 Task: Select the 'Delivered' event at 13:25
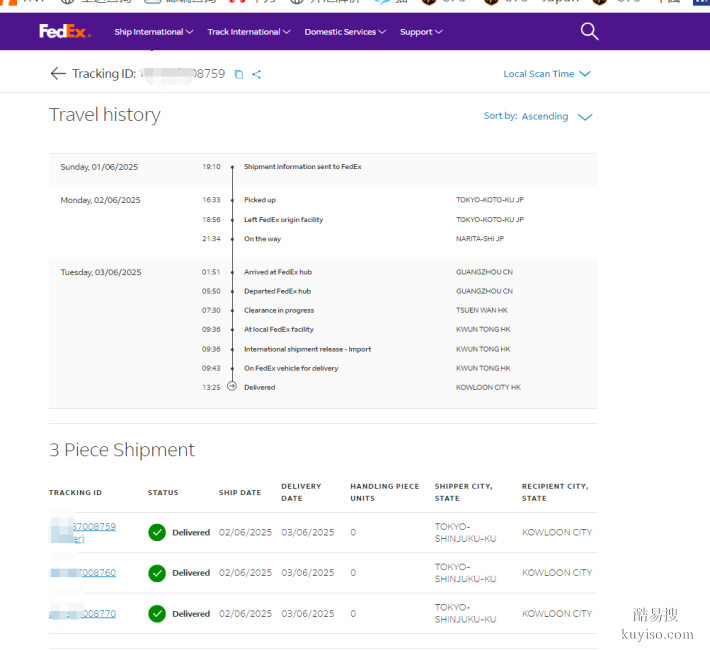259,387
